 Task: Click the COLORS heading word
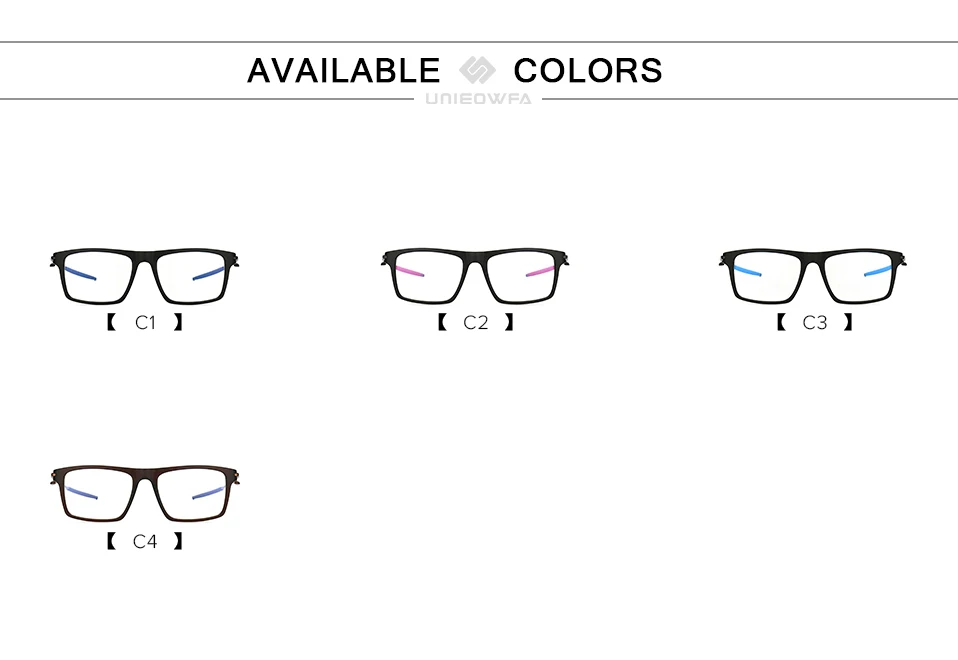588,70
